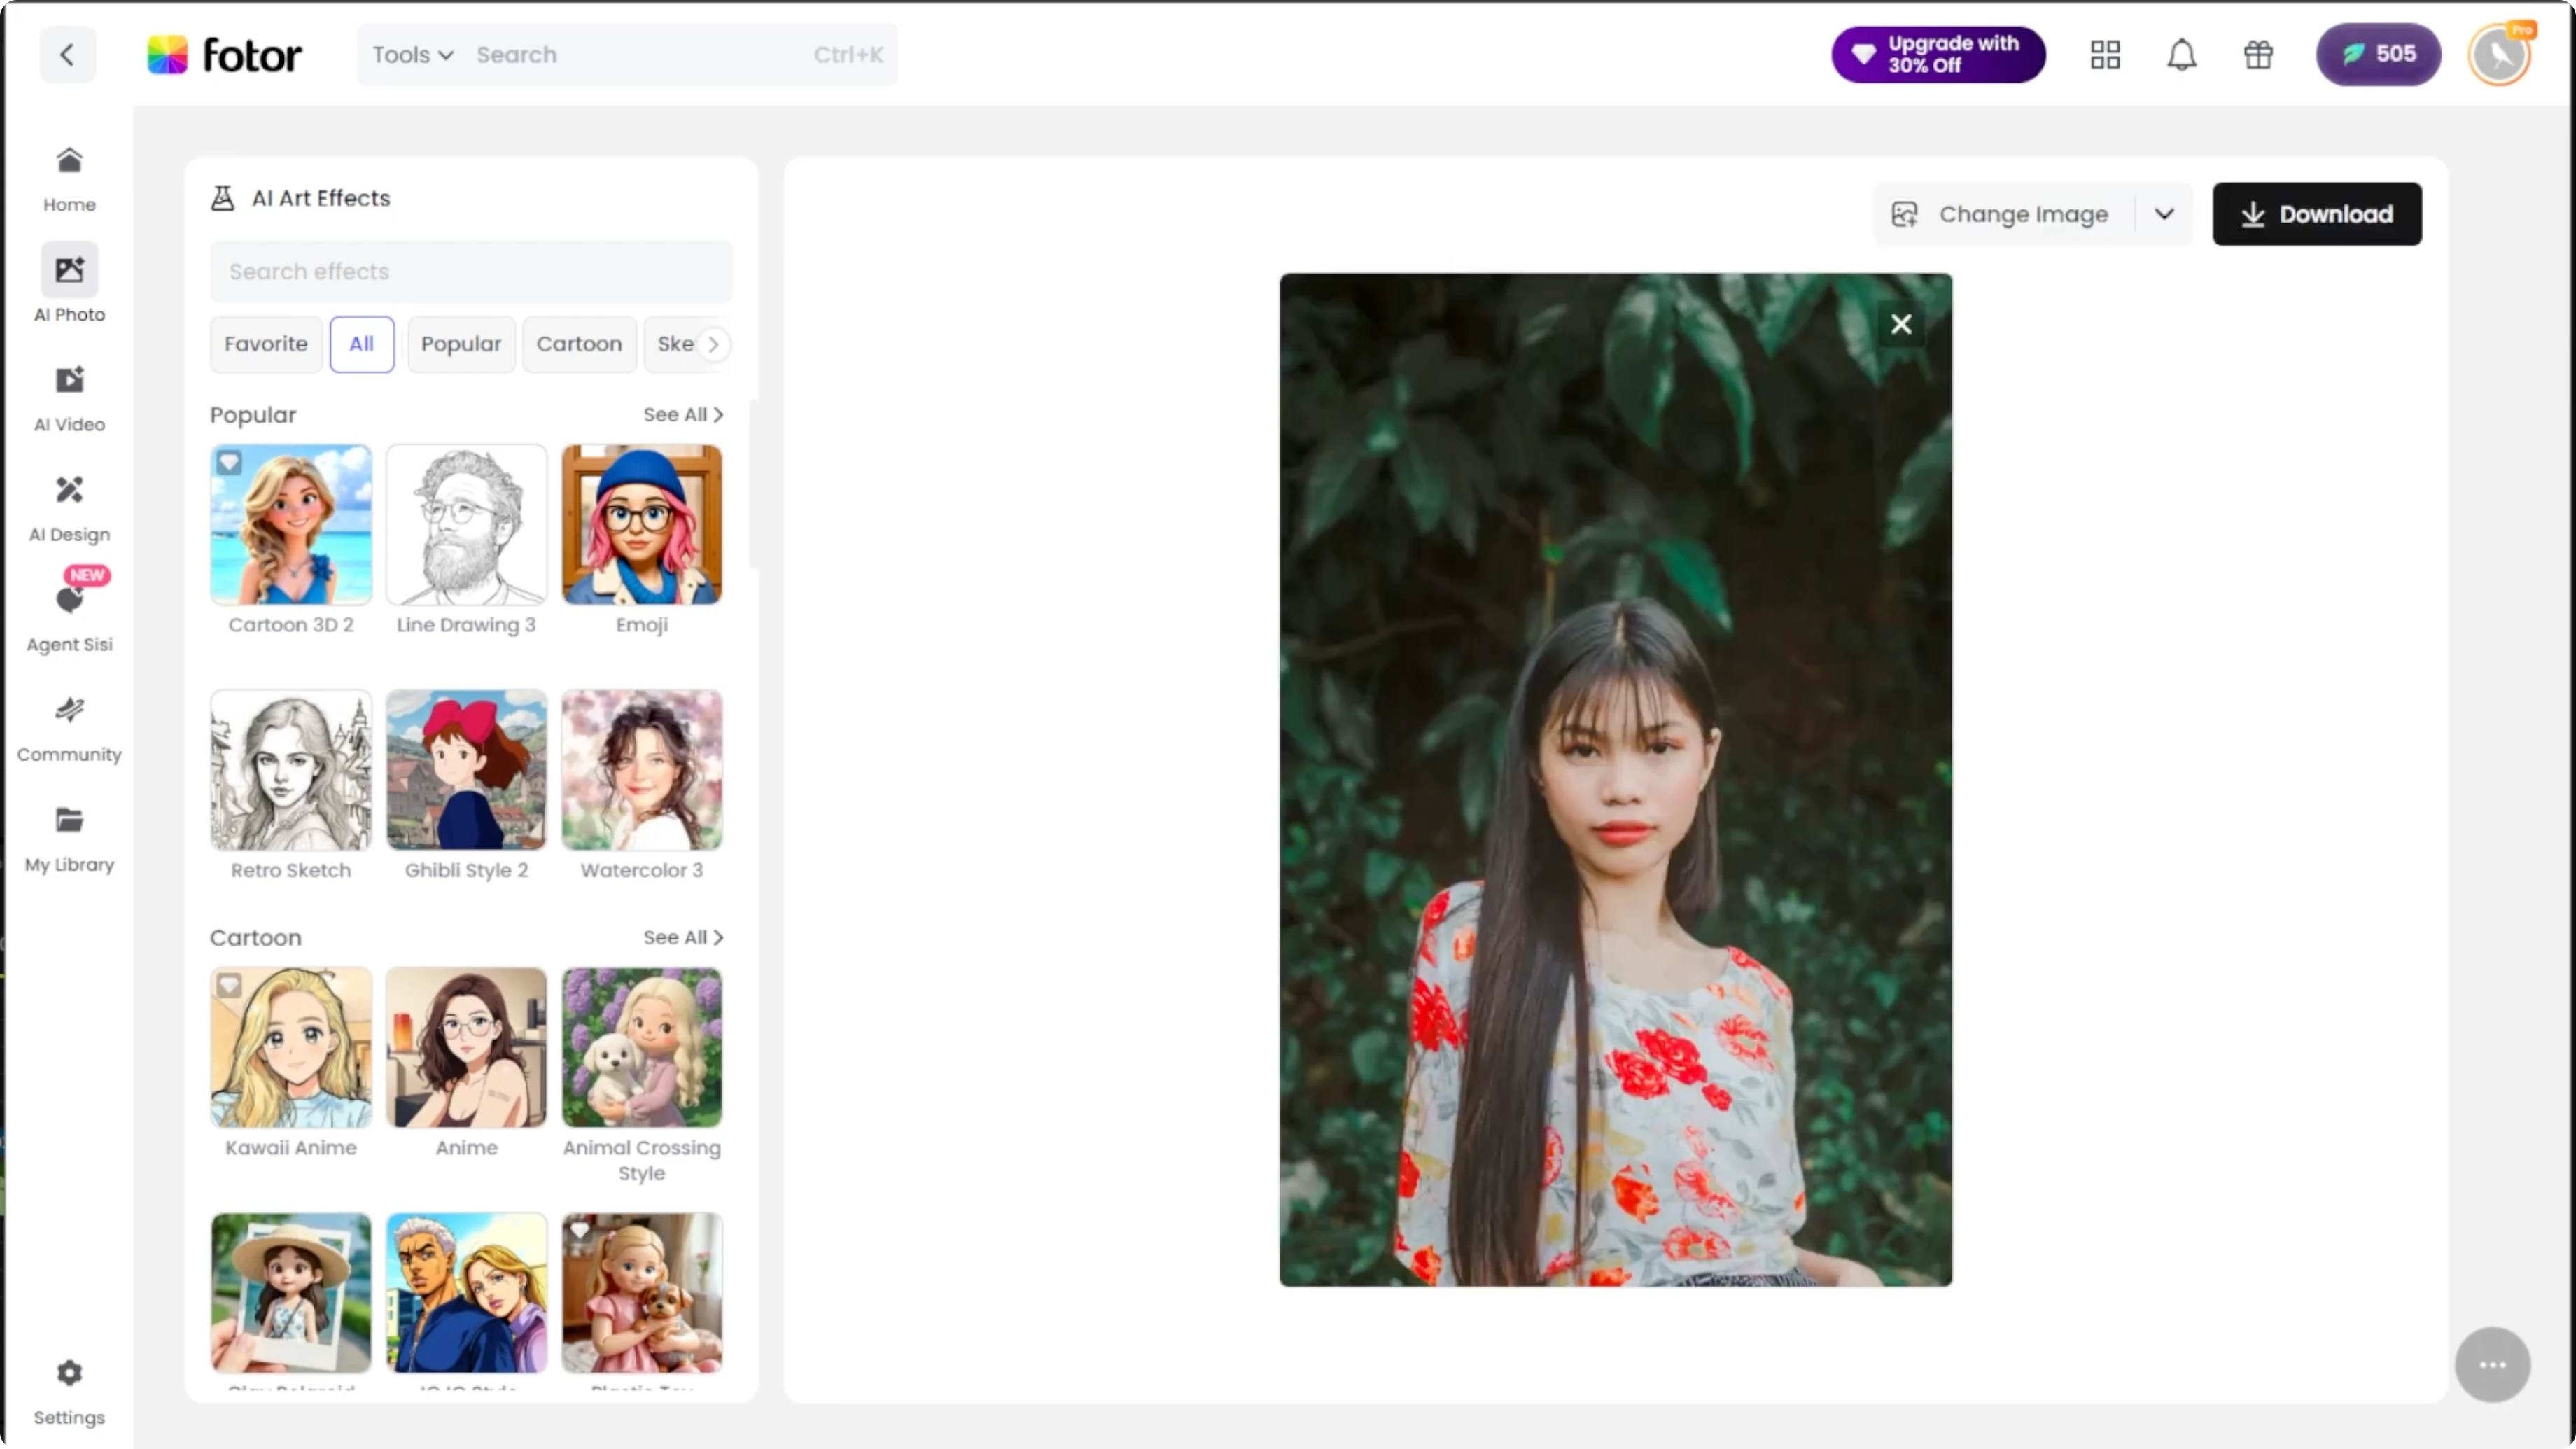Open Community in sidebar
The width and height of the screenshot is (2576, 1449).
[x=69, y=729]
